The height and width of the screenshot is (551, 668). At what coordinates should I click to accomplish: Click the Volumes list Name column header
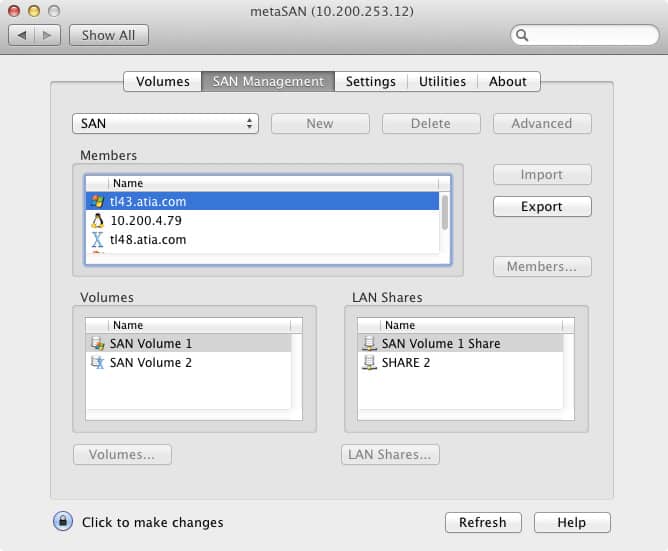(x=199, y=325)
